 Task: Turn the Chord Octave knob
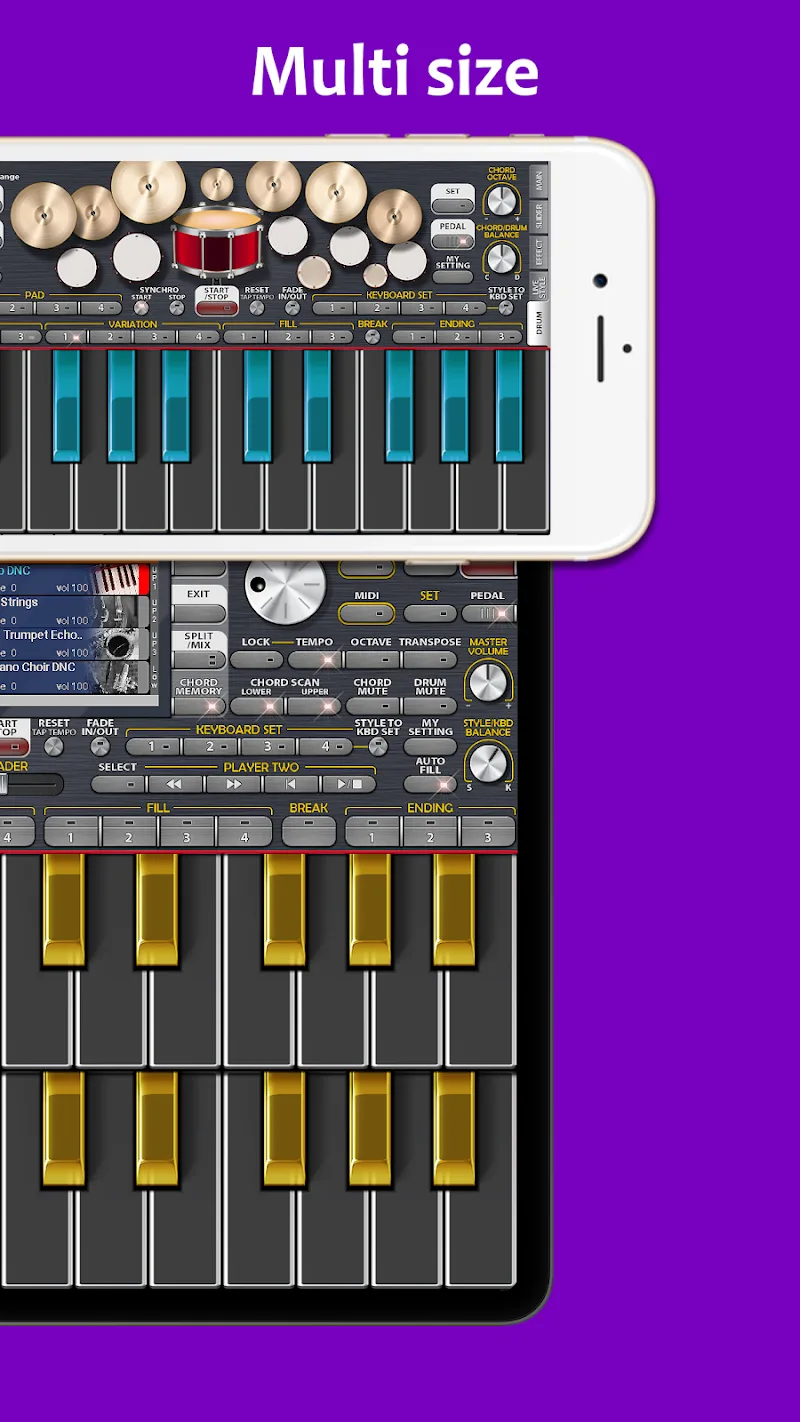click(501, 202)
